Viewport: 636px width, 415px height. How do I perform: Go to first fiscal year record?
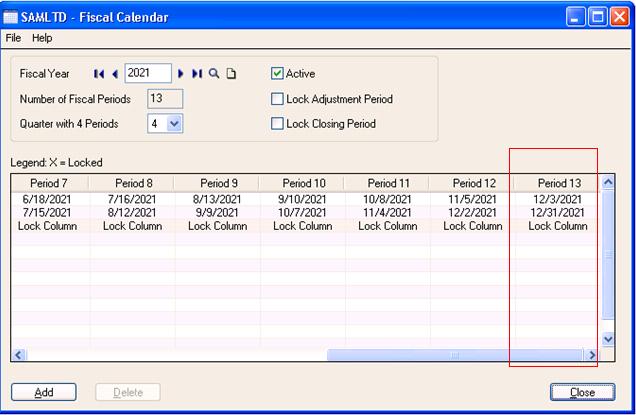coord(99,74)
